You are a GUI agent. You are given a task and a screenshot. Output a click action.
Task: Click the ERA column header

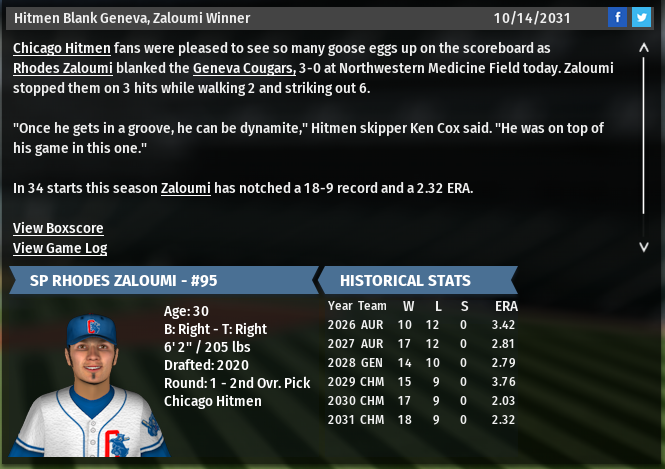[x=506, y=306]
